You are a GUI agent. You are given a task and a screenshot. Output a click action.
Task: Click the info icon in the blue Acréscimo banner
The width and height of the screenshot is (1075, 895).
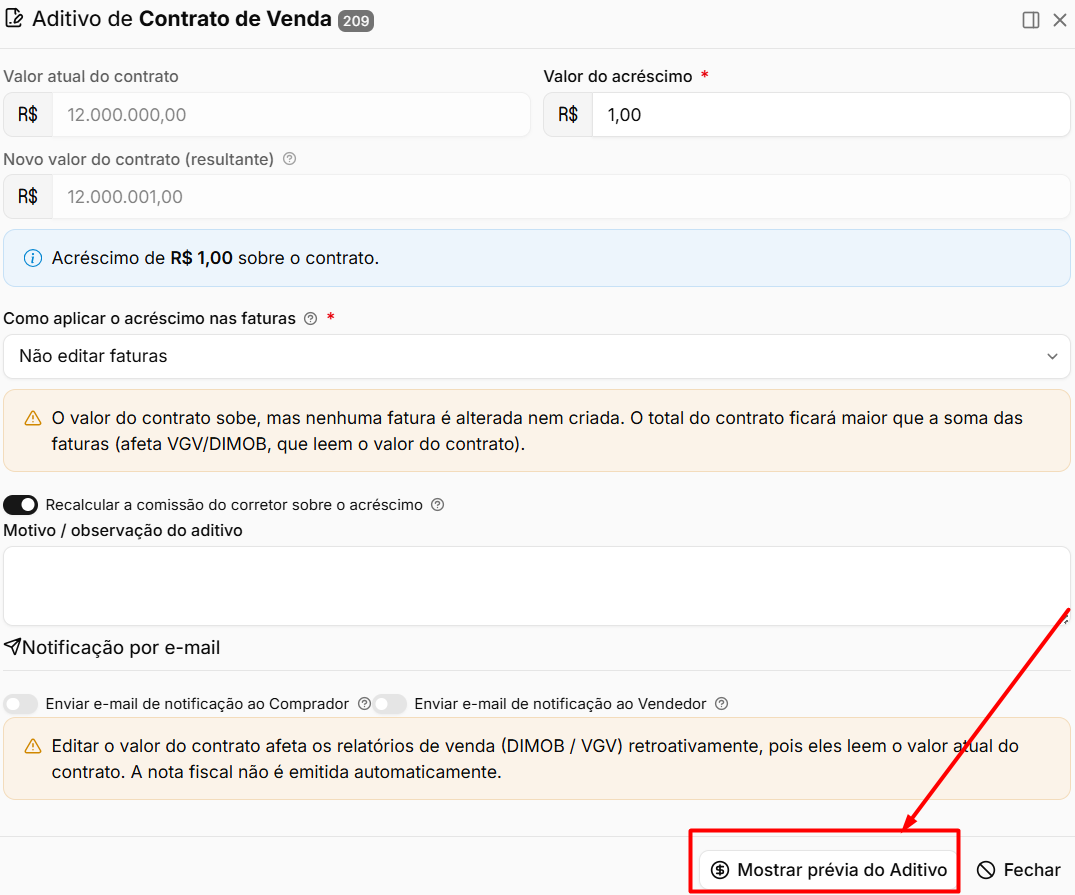tap(33, 258)
